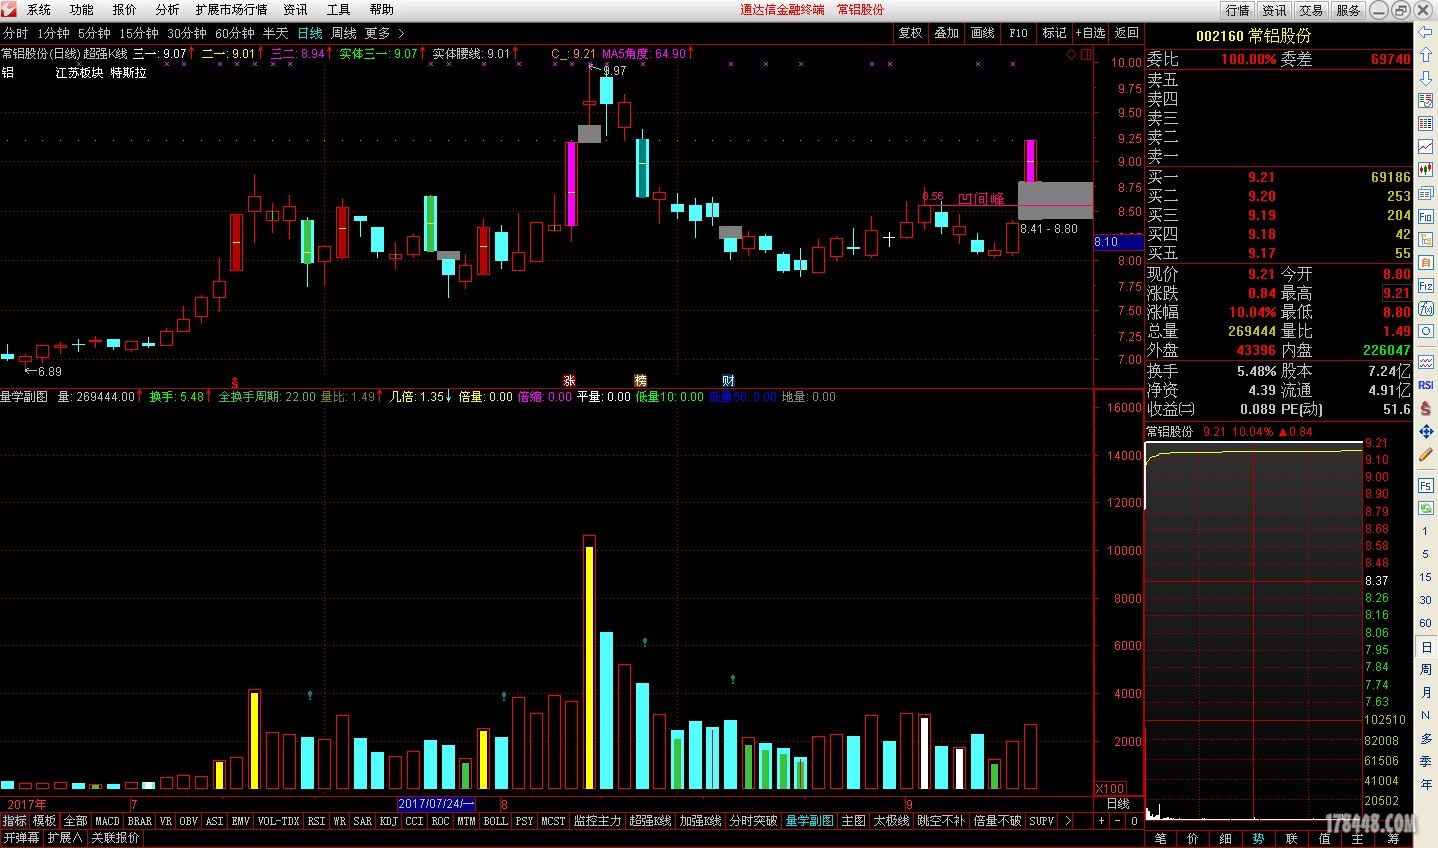The width and height of the screenshot is (1438, 848).
Task: Open the 系统 menu
Action: pos(38,10)
